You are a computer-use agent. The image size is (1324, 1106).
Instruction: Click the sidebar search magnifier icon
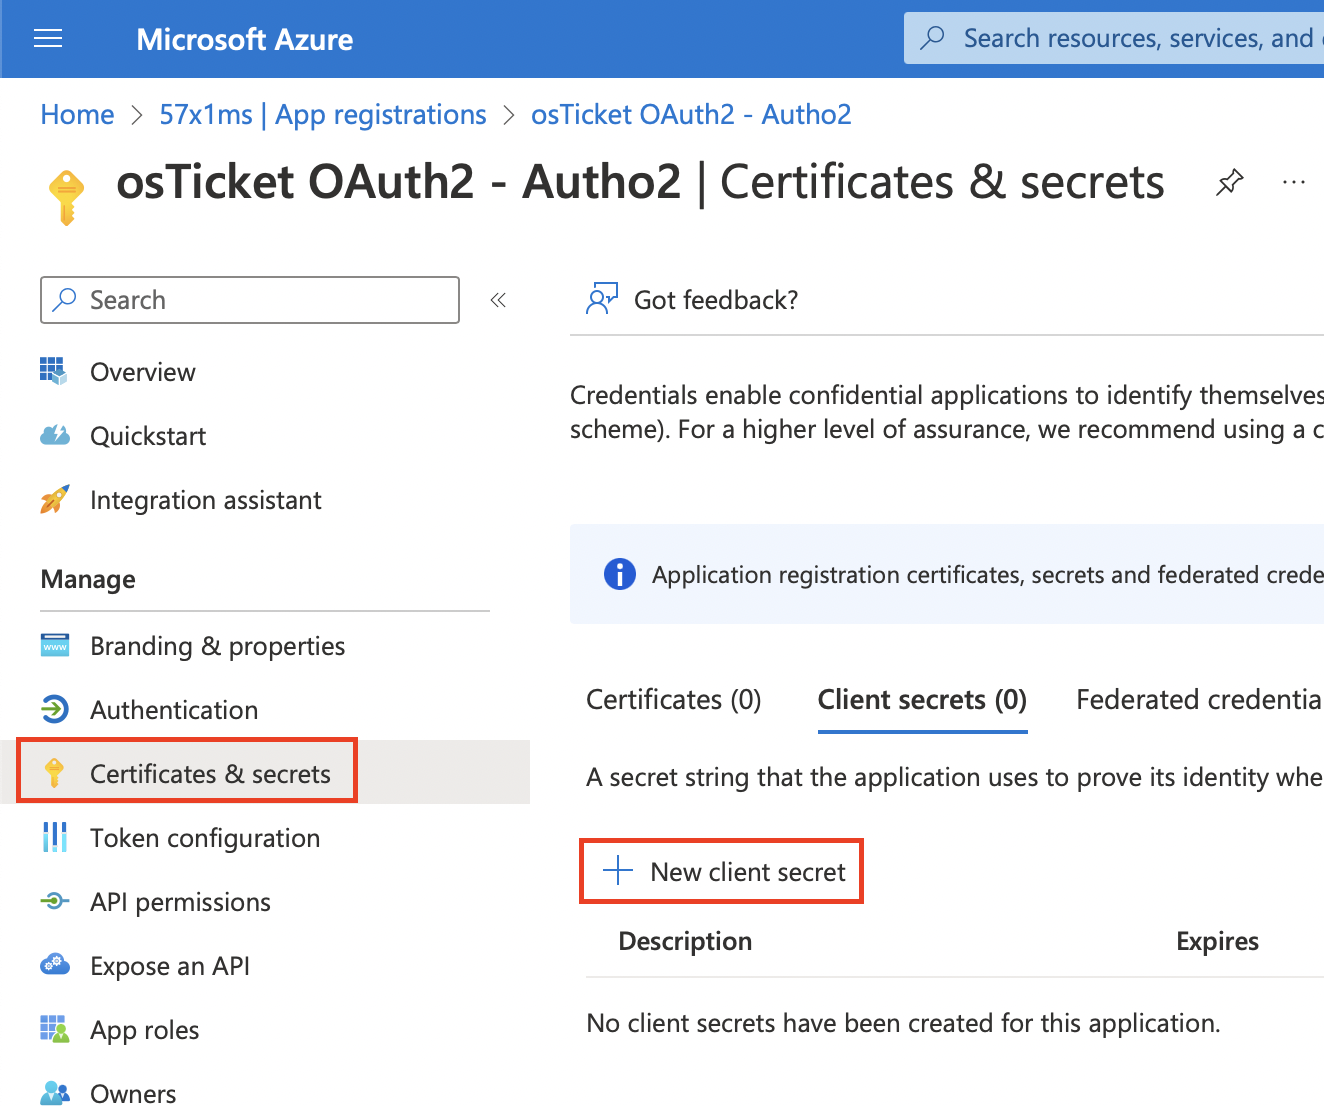[x=65, y=300]
